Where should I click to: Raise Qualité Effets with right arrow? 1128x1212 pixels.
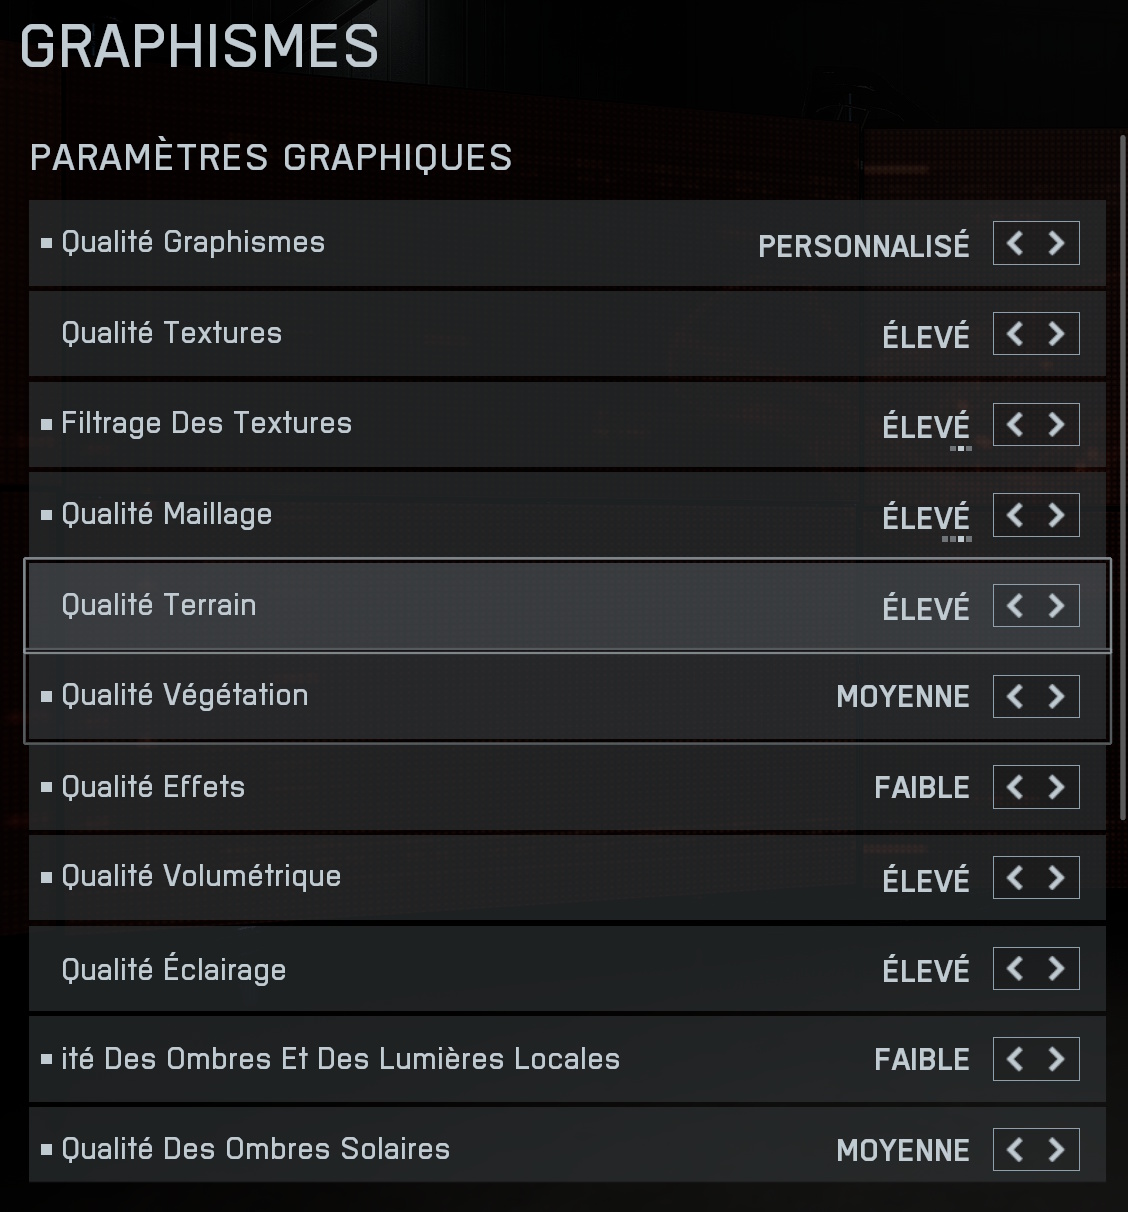click(x=1057, y=787)
